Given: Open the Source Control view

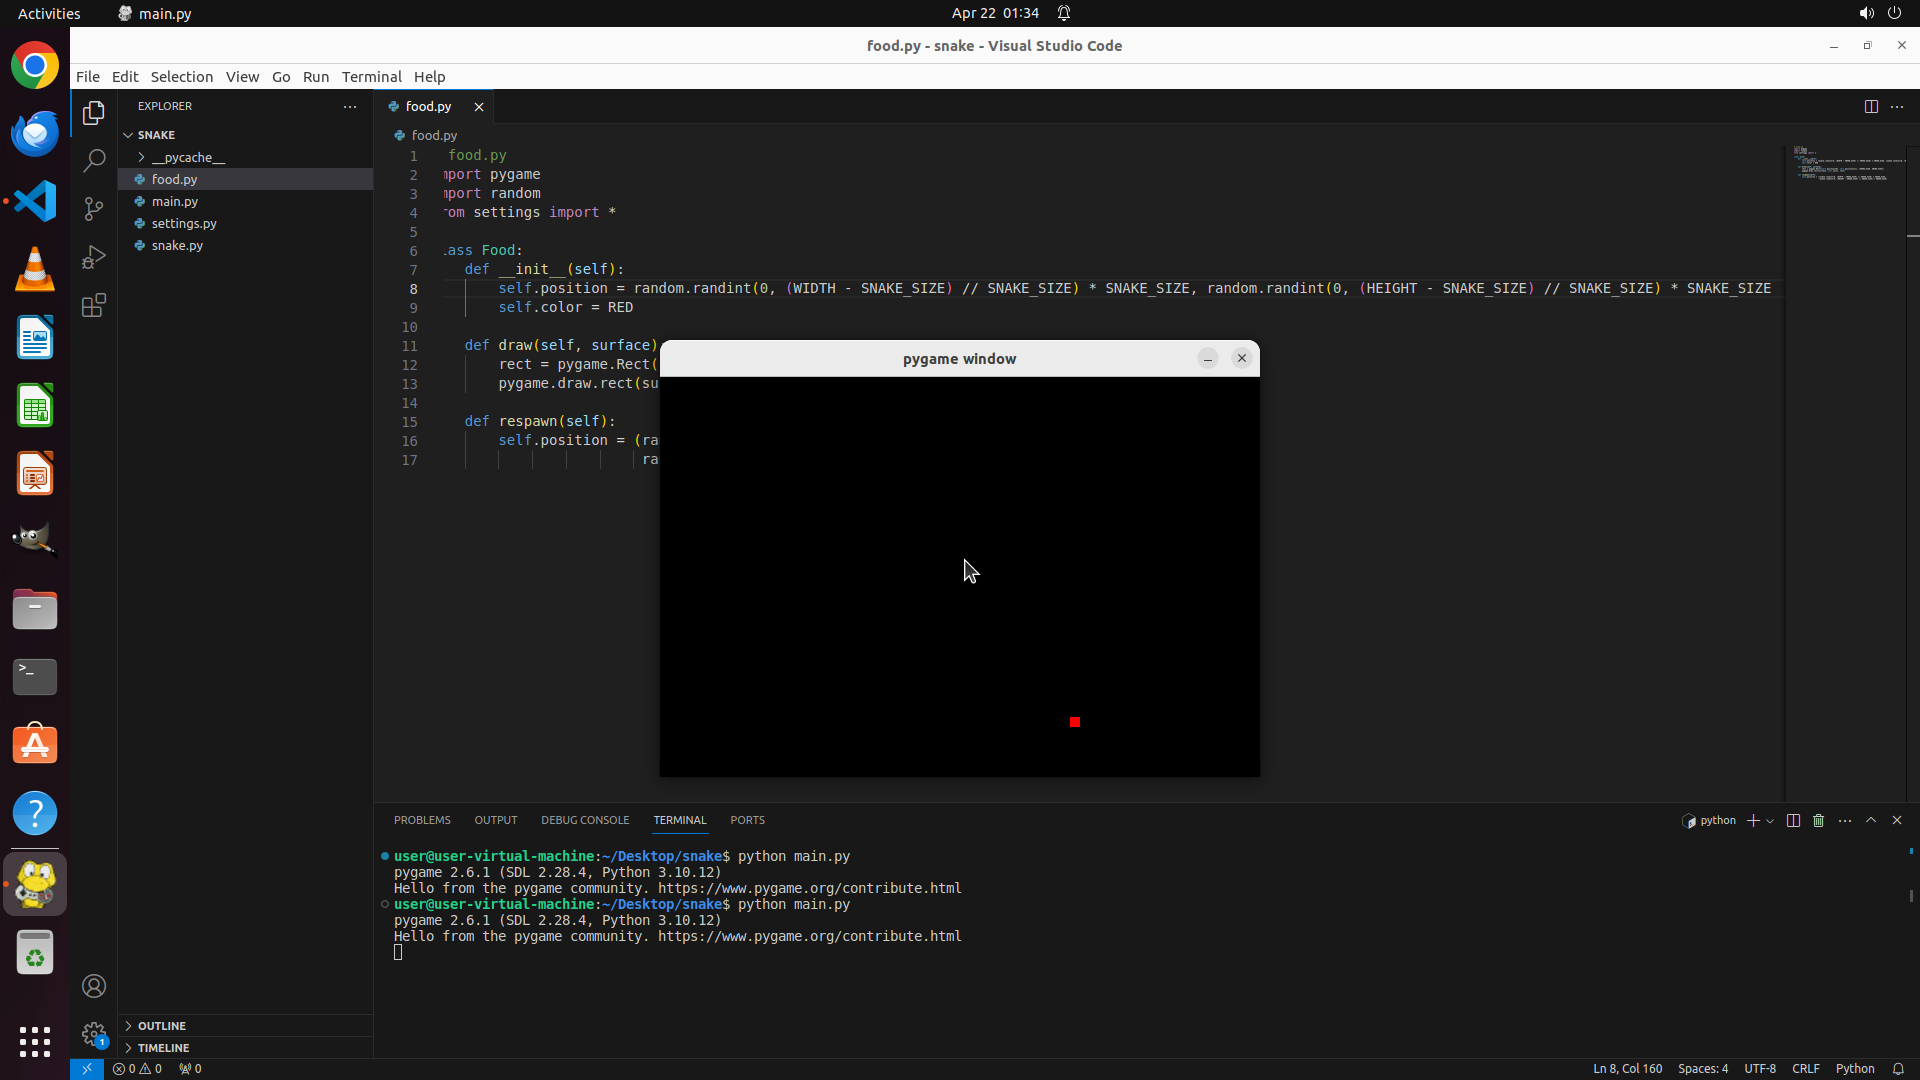Looking at the screenshot, I should click(x=94, y=208).
